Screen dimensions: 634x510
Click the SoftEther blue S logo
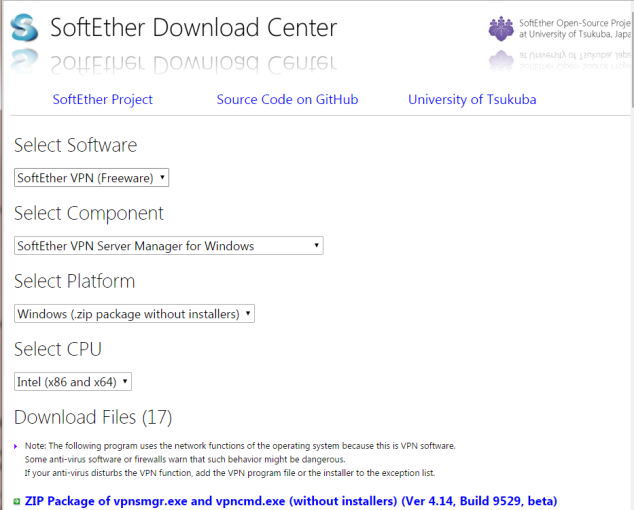[x=24, y=28]
